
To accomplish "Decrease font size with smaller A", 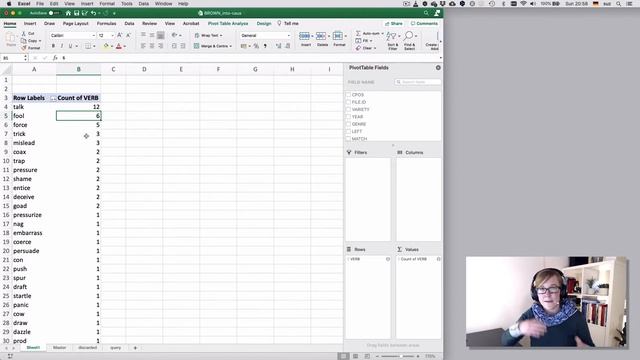I will (128, 36).
